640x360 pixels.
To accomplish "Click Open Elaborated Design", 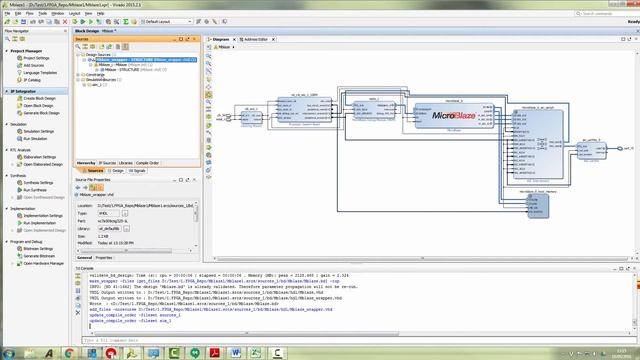I will coord(42,164).
